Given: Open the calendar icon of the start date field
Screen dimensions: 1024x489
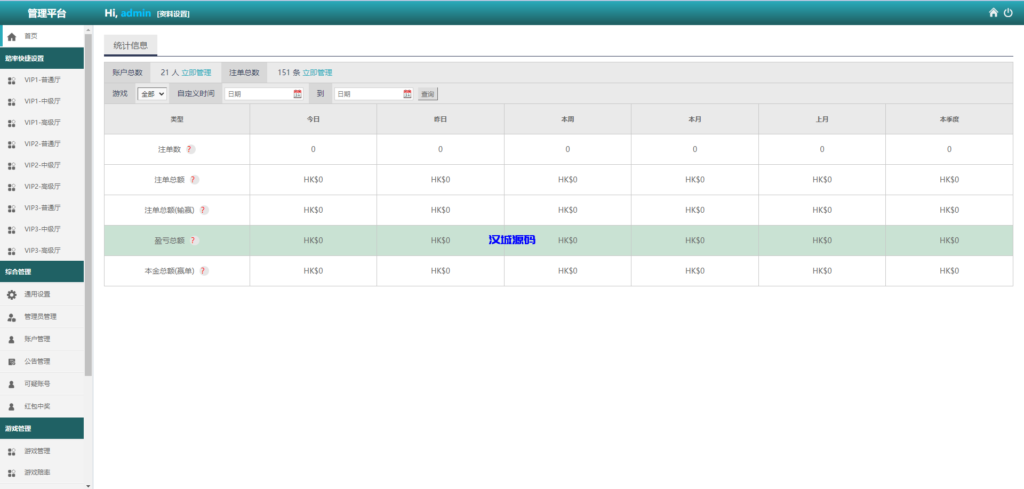Looking at the screenshot, I should 297,94.
